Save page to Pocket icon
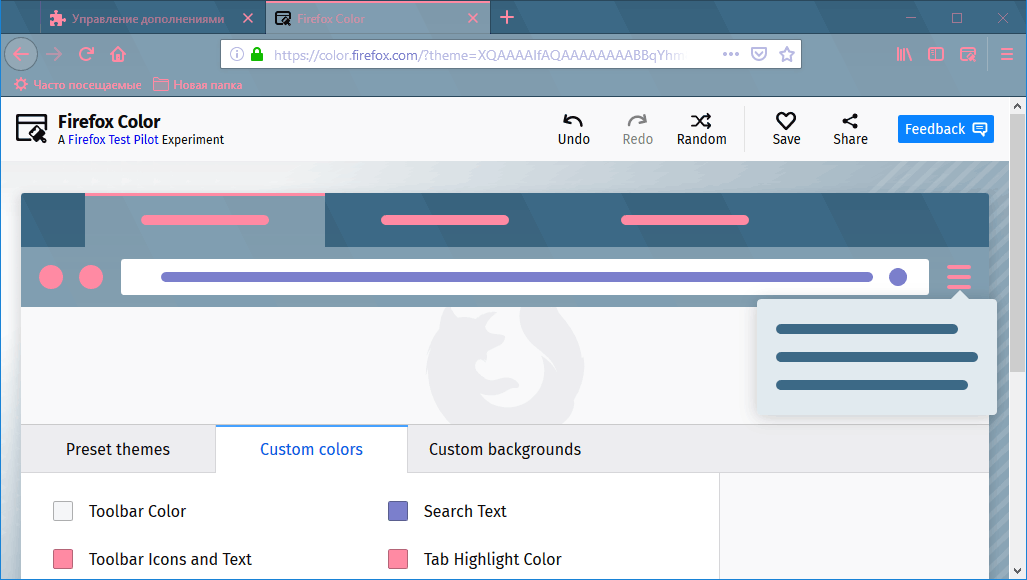The height and width of the screenshot is (580, 1027). (758, 54)
